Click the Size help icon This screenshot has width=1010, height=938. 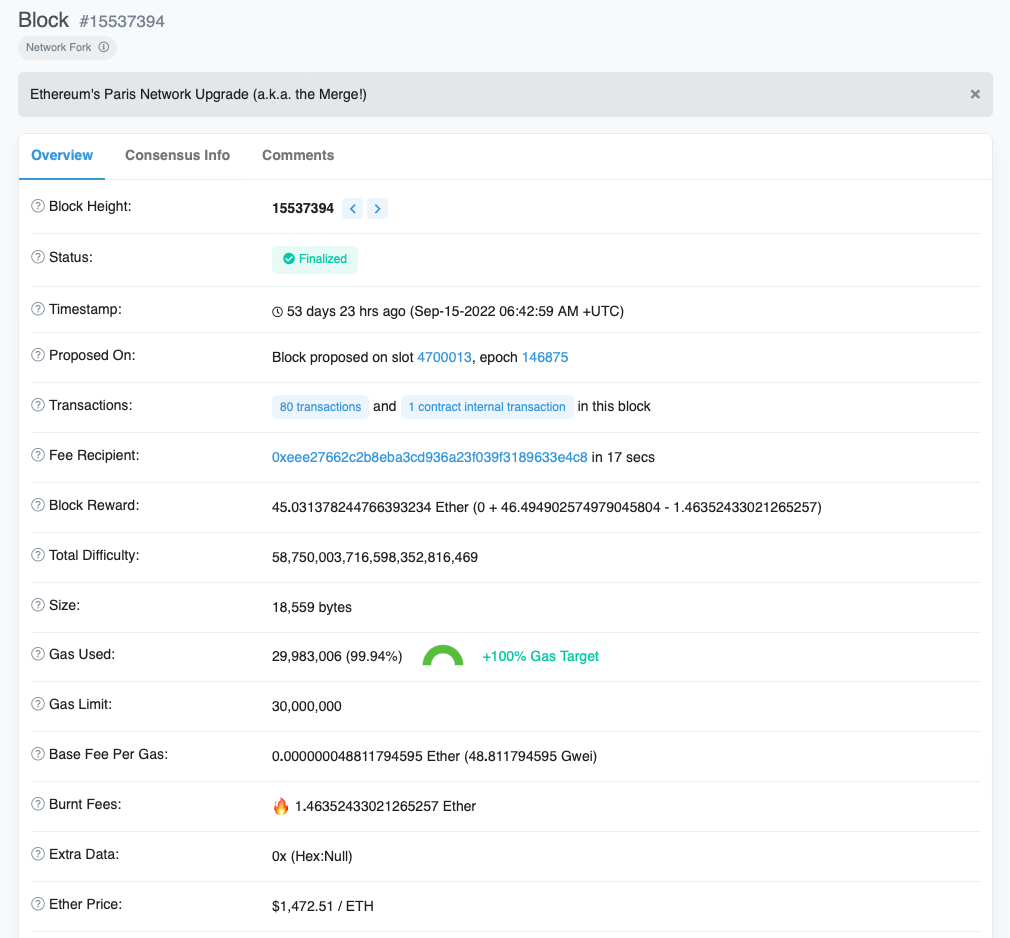tap(38, 605)
